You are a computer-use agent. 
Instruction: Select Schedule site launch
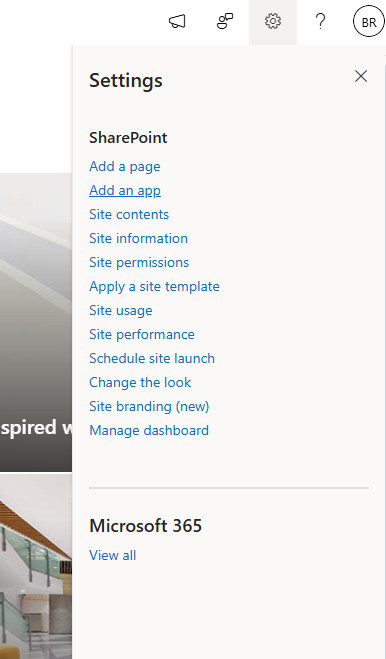click(152, 358)
